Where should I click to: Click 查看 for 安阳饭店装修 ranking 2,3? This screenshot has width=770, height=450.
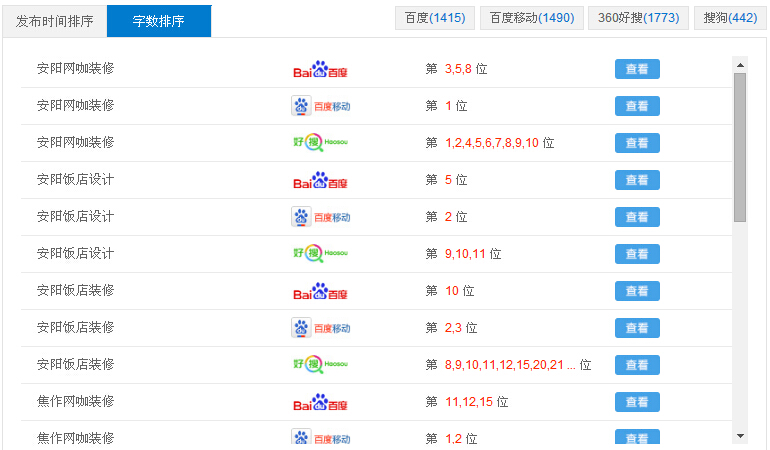[x=637, y=328]
